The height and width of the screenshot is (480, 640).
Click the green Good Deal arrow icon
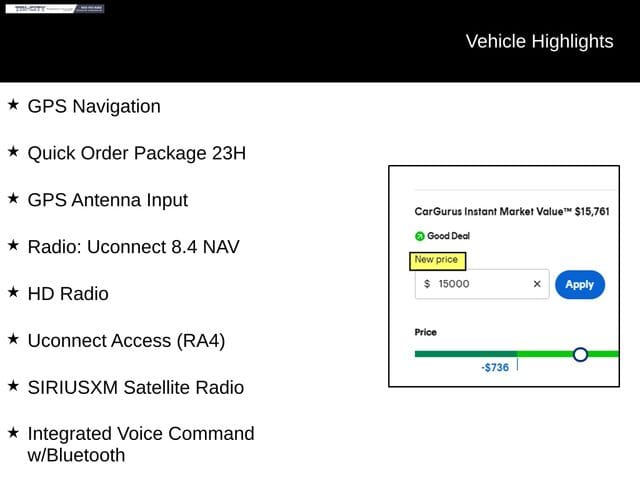420,237
